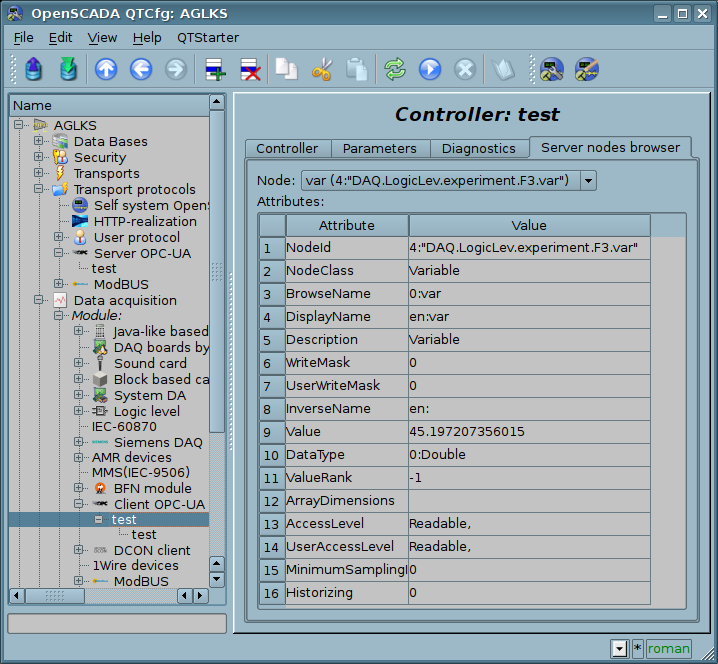718x664 pixels.
Task: Collapse the Server OPC-UA node
Action: click(59, 252)
